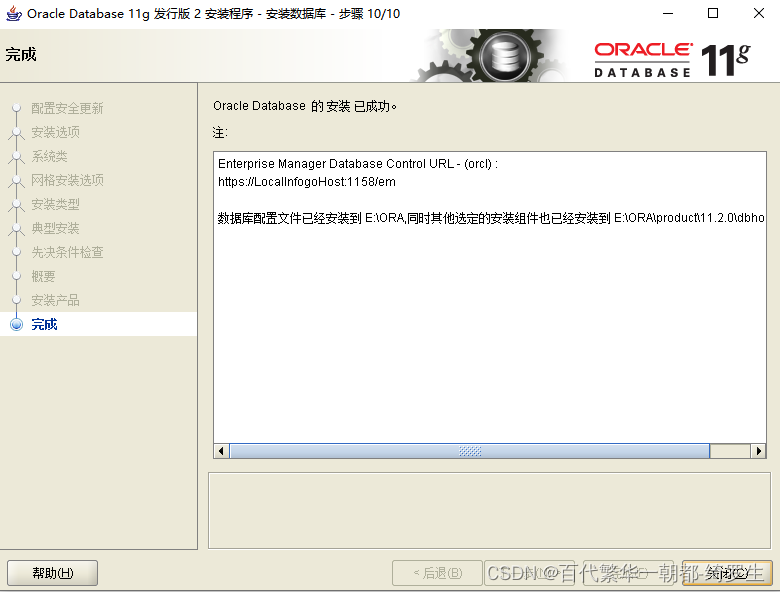Select the 系统类 step in sidebar
Image resolution: width=780 pixels, height=592 pixels.
click(x=49, y=156)
